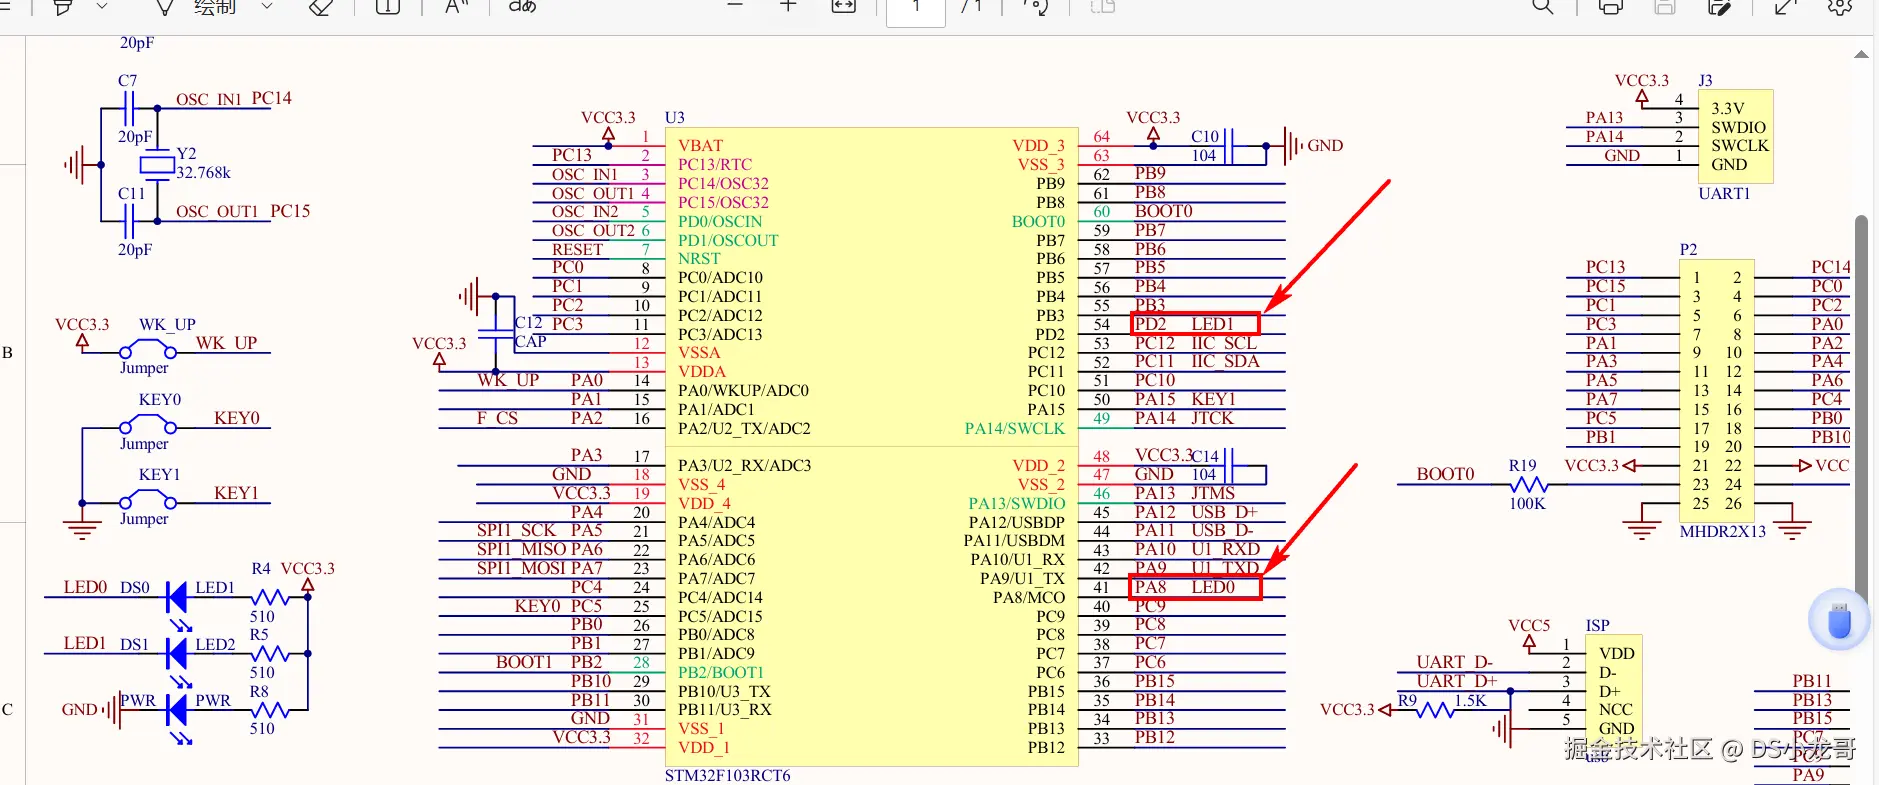Zoom out with the minus button
Image resolution: width=1879 pixels, height=785 pixels.
pos(735,6)
